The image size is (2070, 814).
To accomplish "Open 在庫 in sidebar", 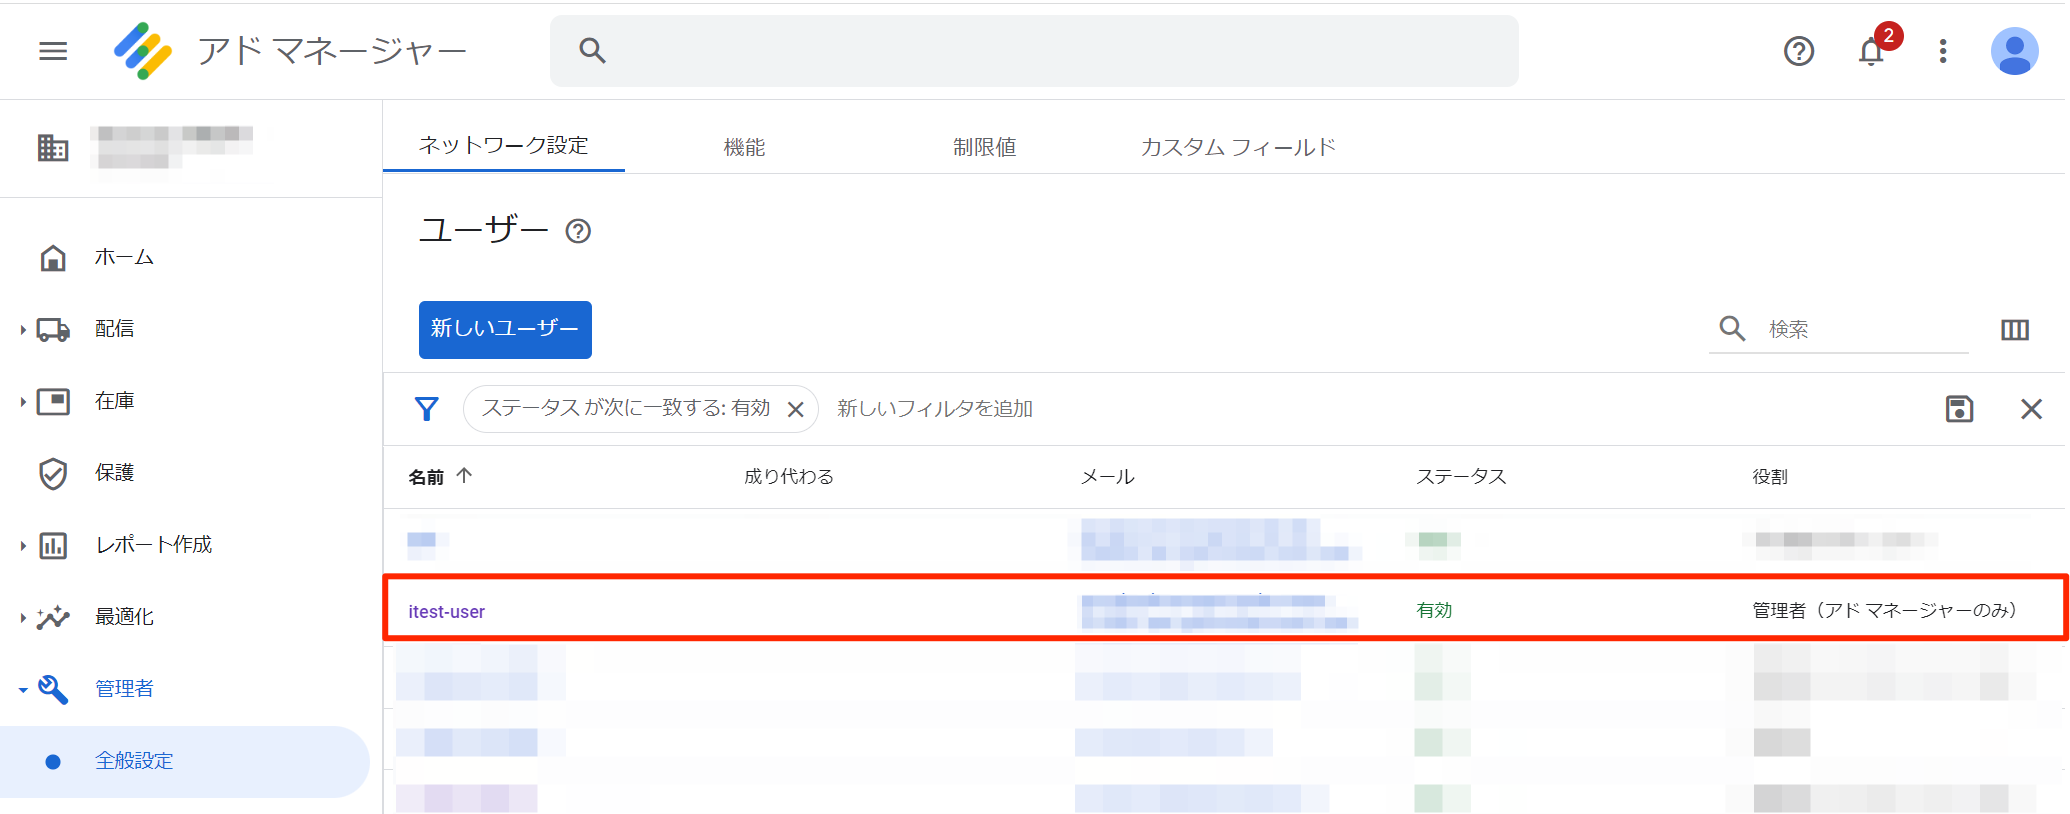I will point(115,401).
